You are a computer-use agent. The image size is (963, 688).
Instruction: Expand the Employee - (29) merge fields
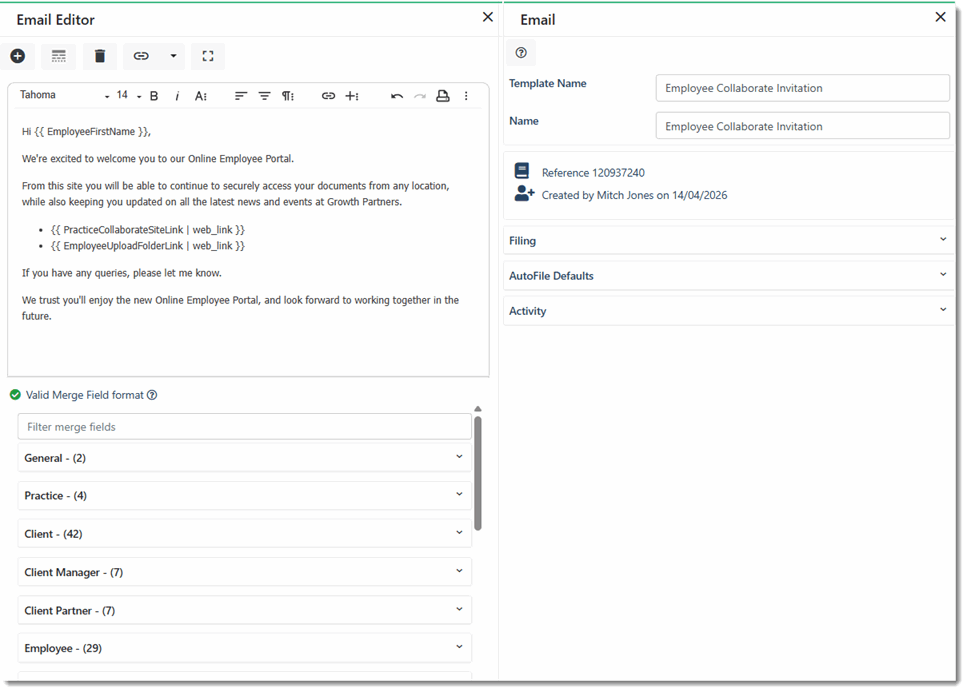pos(244,648)
